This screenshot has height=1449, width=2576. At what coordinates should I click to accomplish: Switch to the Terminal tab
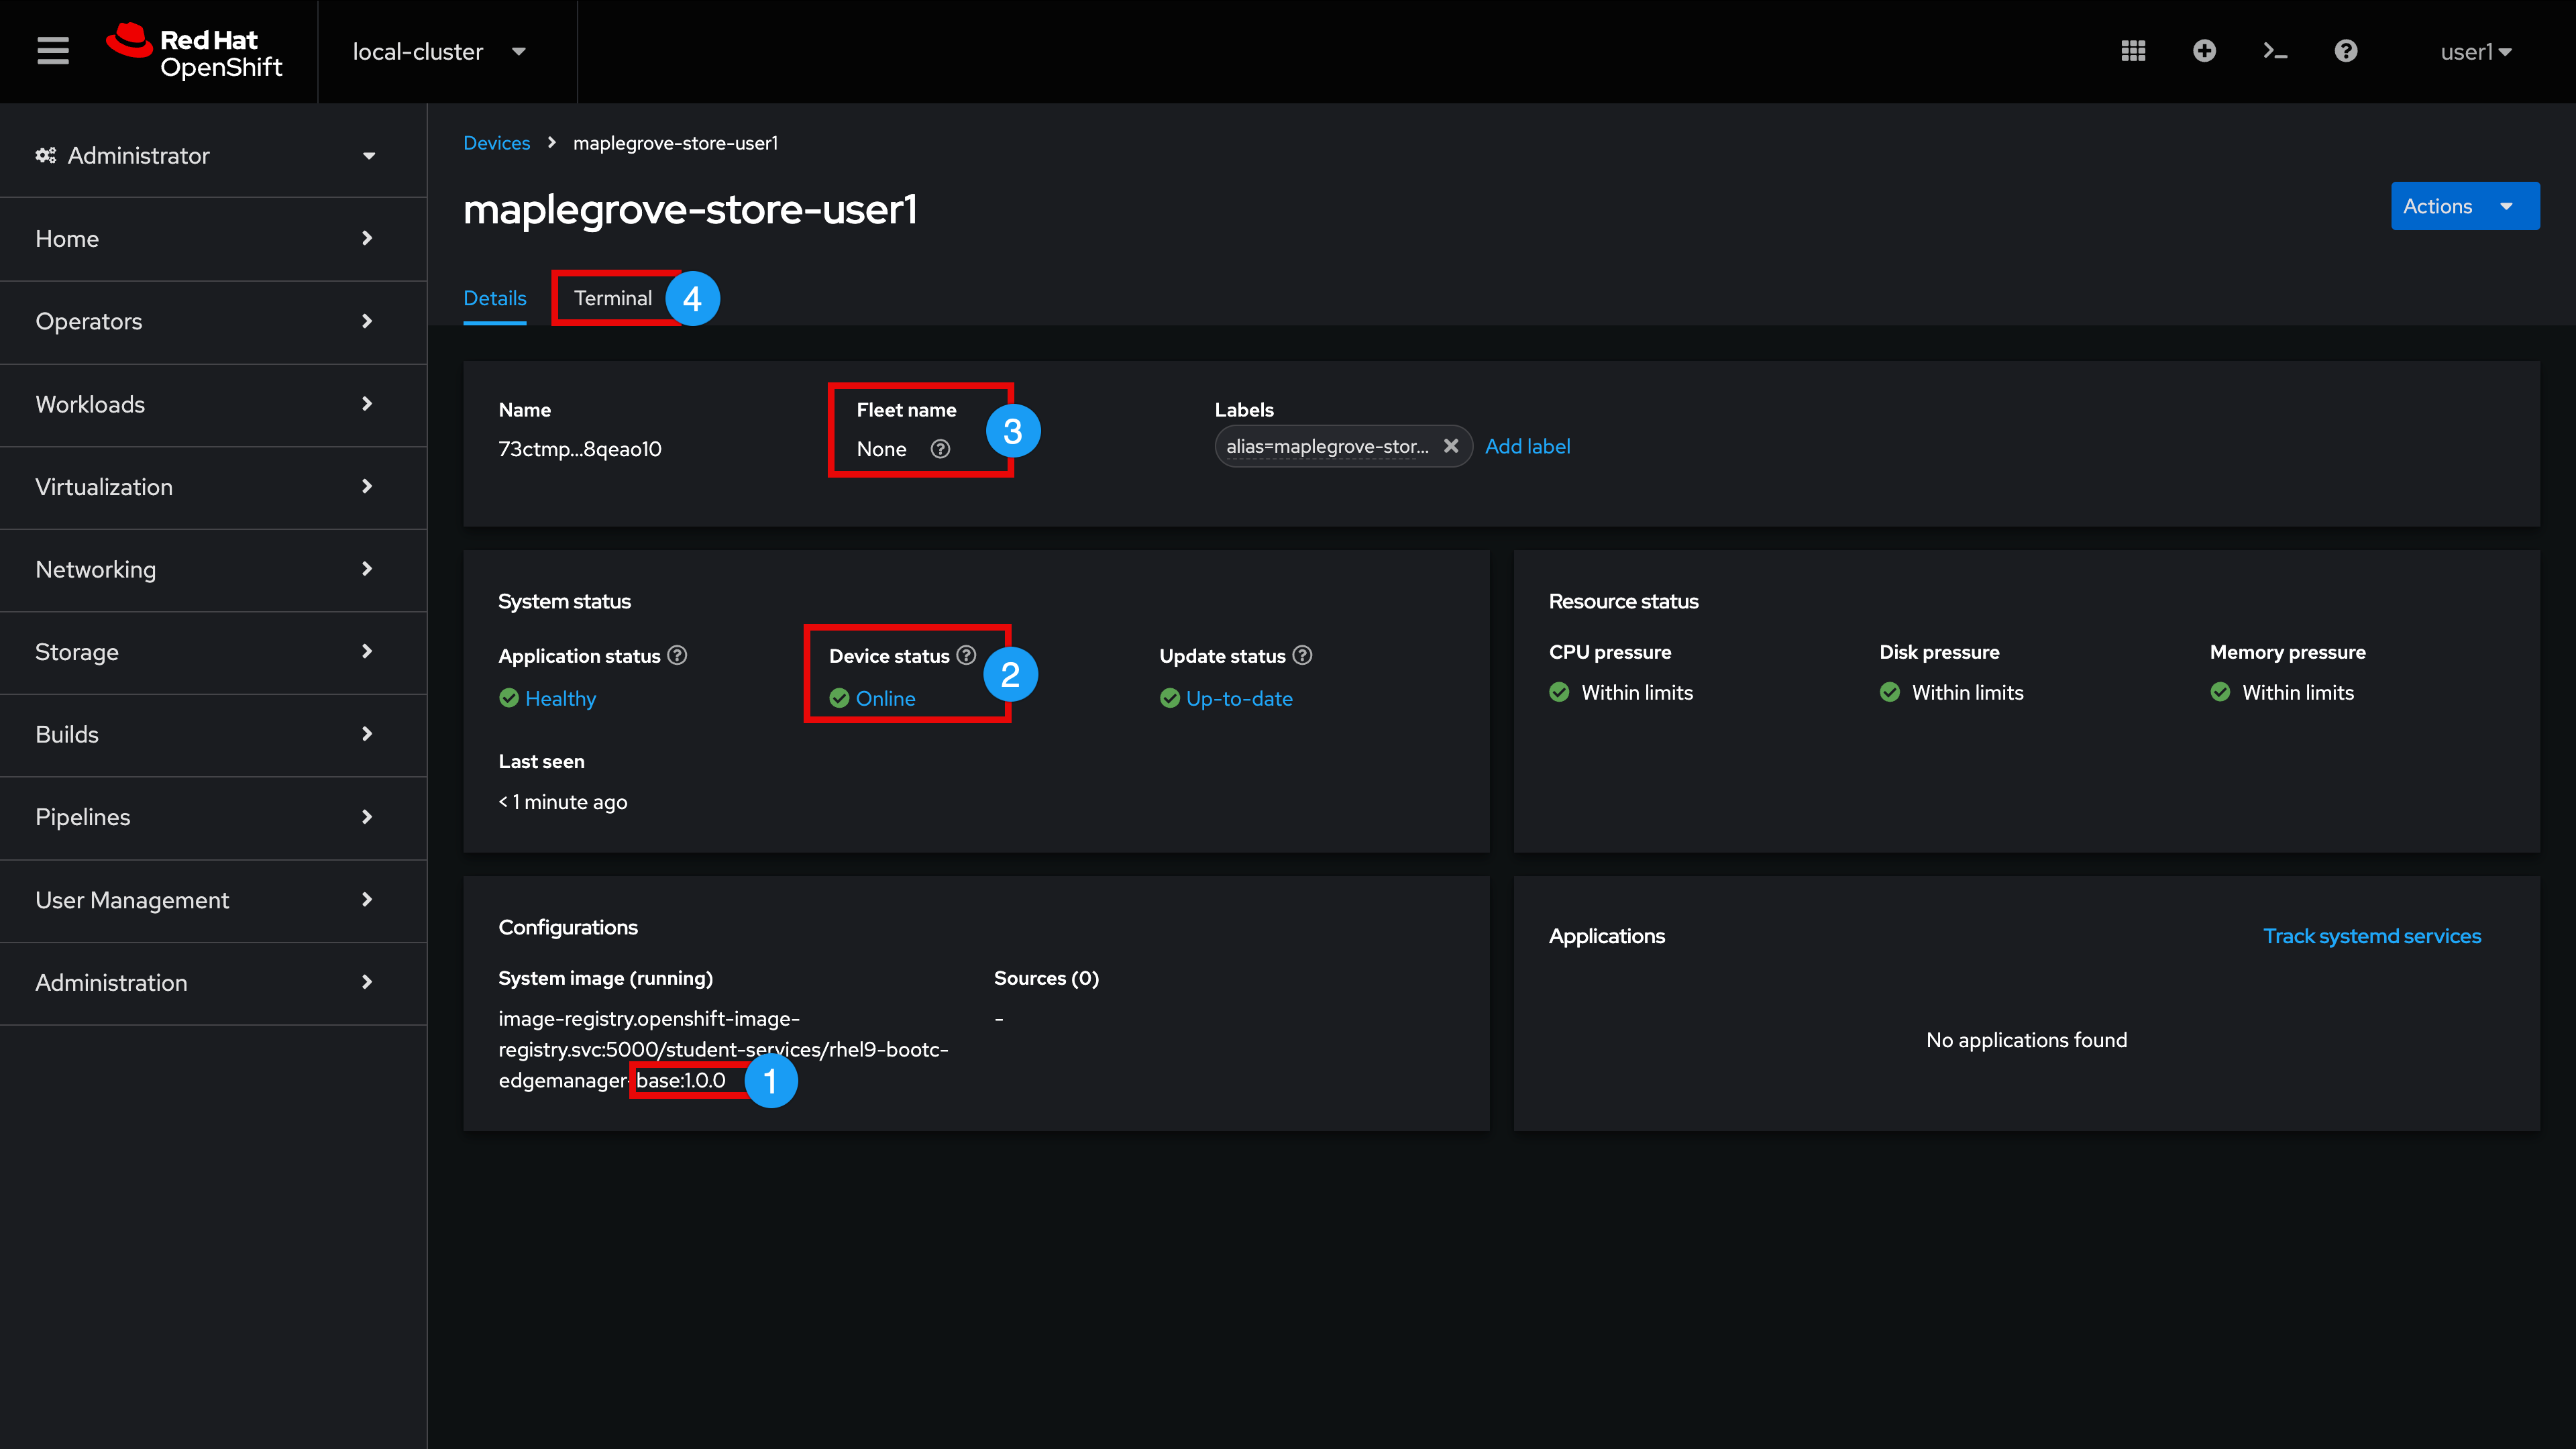pyautogui.click(x=613, y=298)
